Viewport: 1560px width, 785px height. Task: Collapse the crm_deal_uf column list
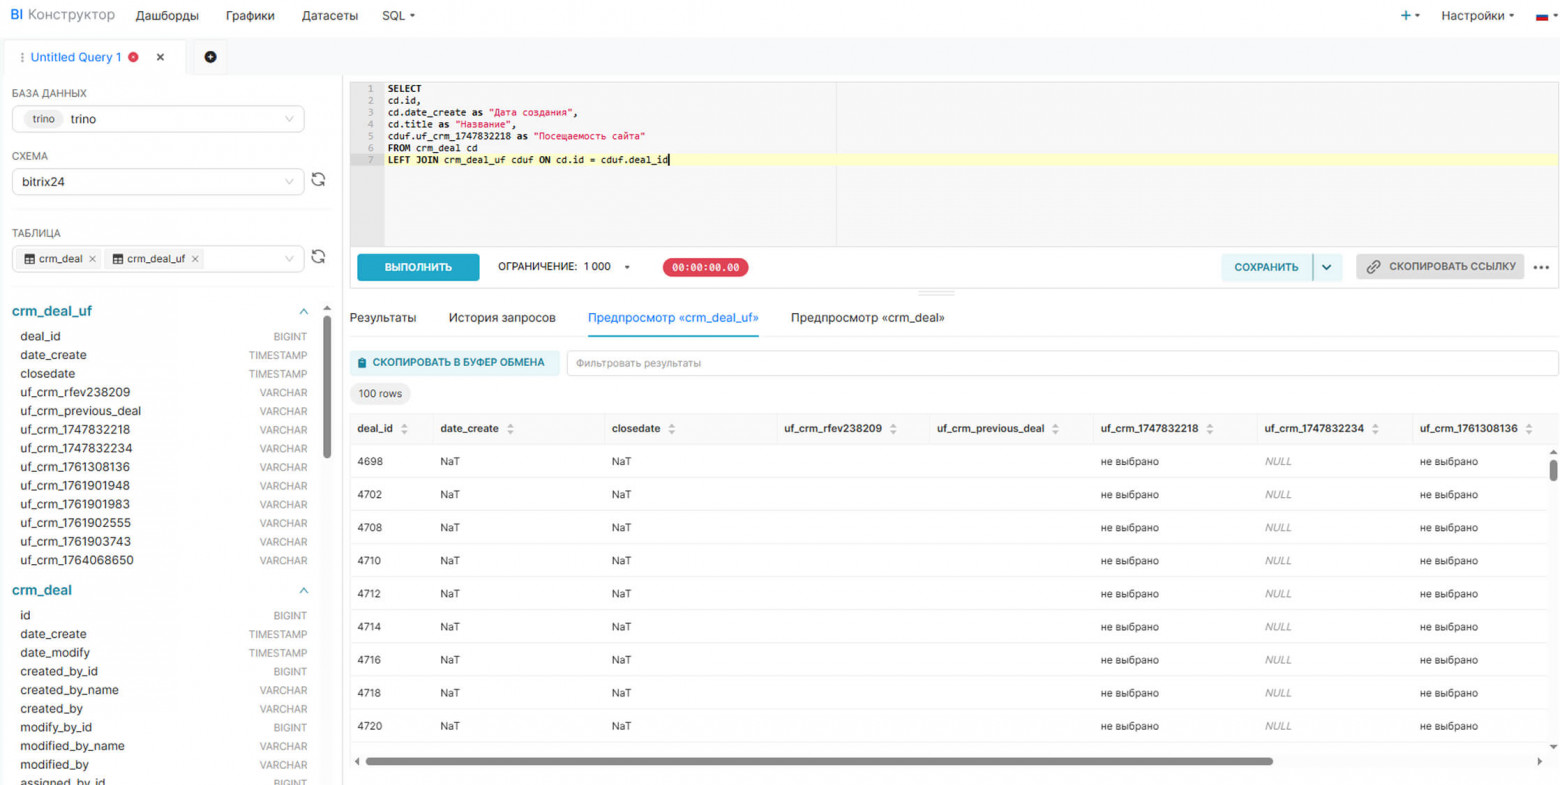click(x=303, y=311)
